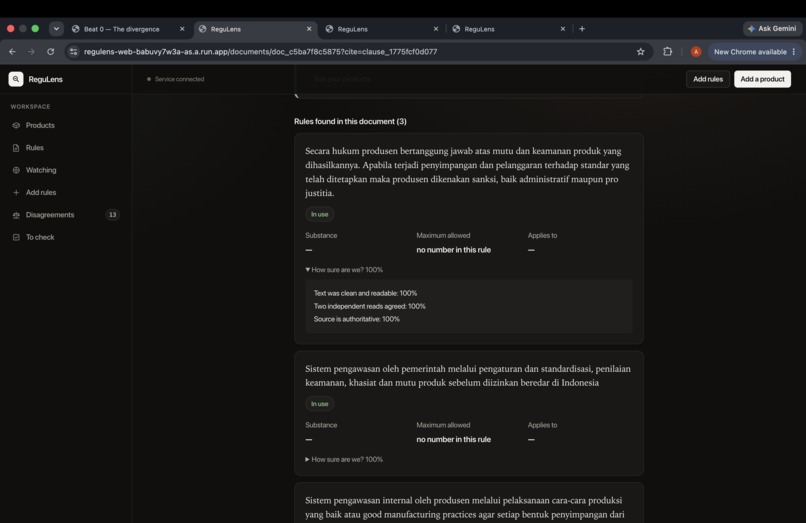Click the plus icon beside Add rules
This screenshot has height=523, width=806.
(16, 192)
